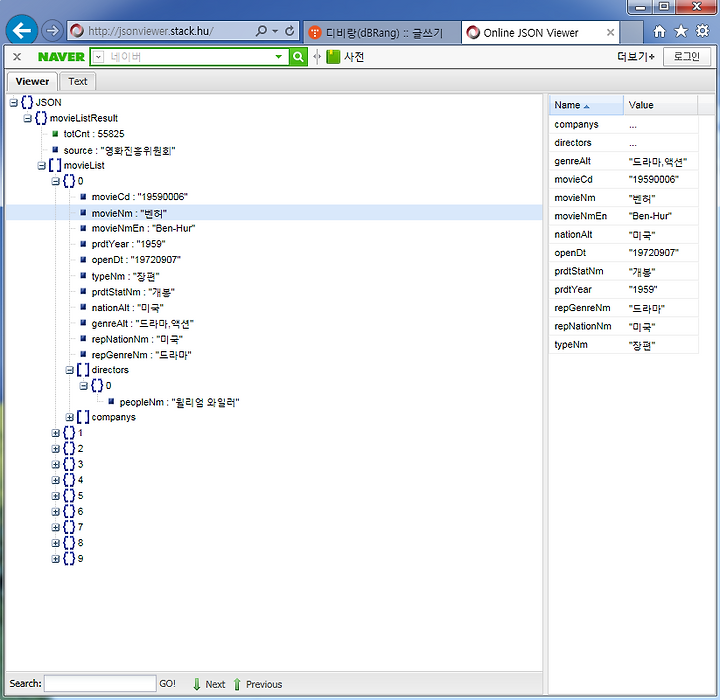Refresh the page with reload icon
The image size is (720, 700).
coord(289,31)
